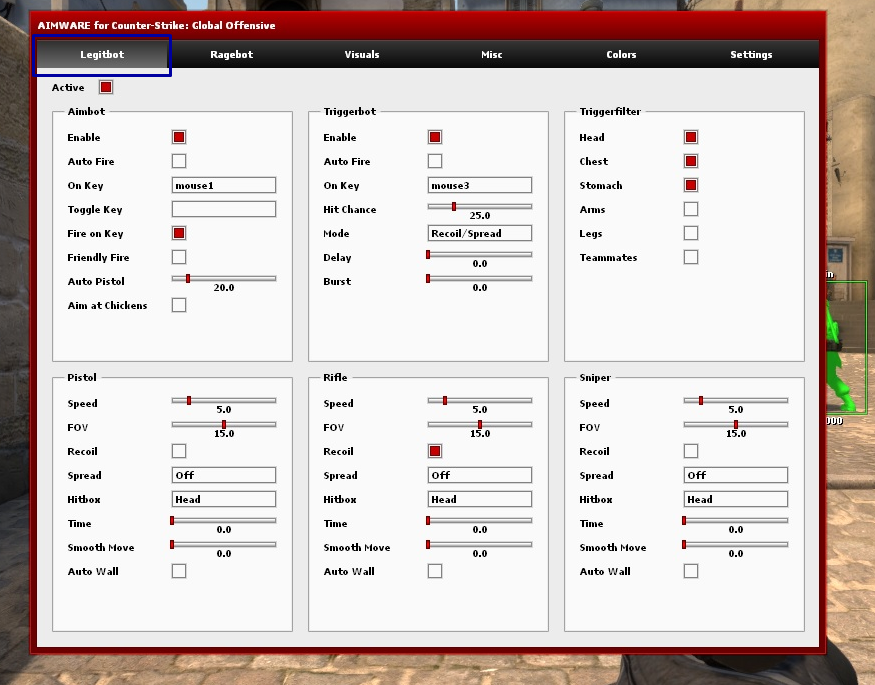Open the Settings tab

tap(751, 54)
